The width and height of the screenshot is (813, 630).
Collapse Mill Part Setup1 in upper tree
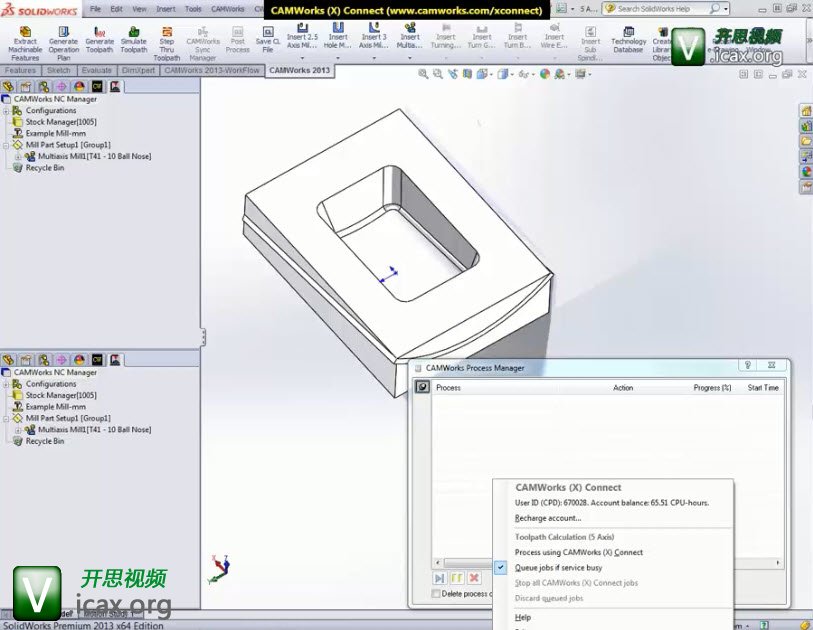click(x=6, y=145)
